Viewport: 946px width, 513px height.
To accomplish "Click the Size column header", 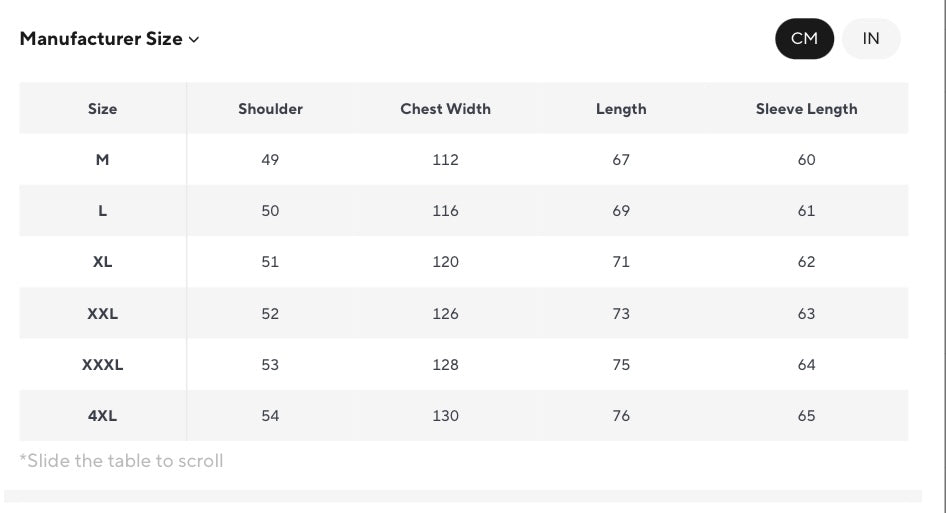I will point(102,109).
